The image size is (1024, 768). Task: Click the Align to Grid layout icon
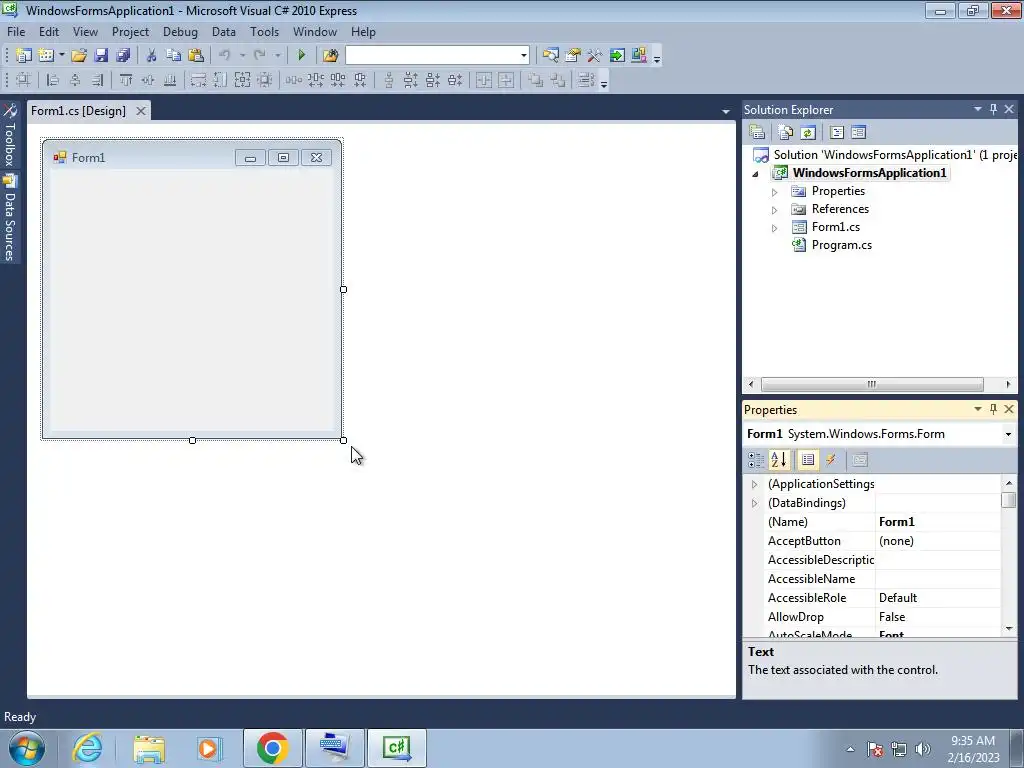pyautogui.click(x=23, y=80)
